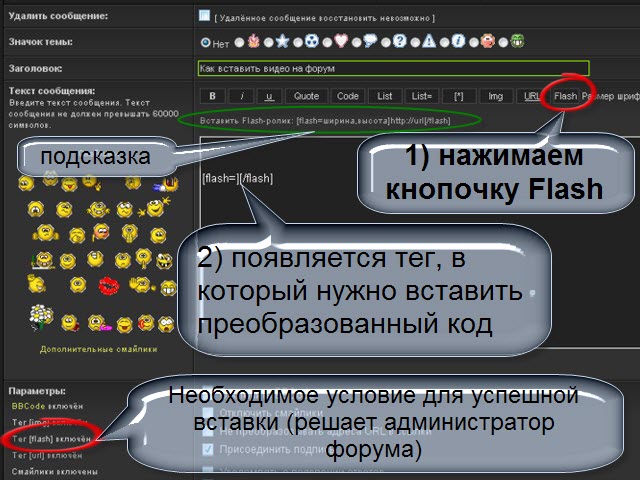Image resolution: width=640 pixels, height=480 pixels.
Task: Insert the smiley holding a red phone
Action: tap(146, 322)
